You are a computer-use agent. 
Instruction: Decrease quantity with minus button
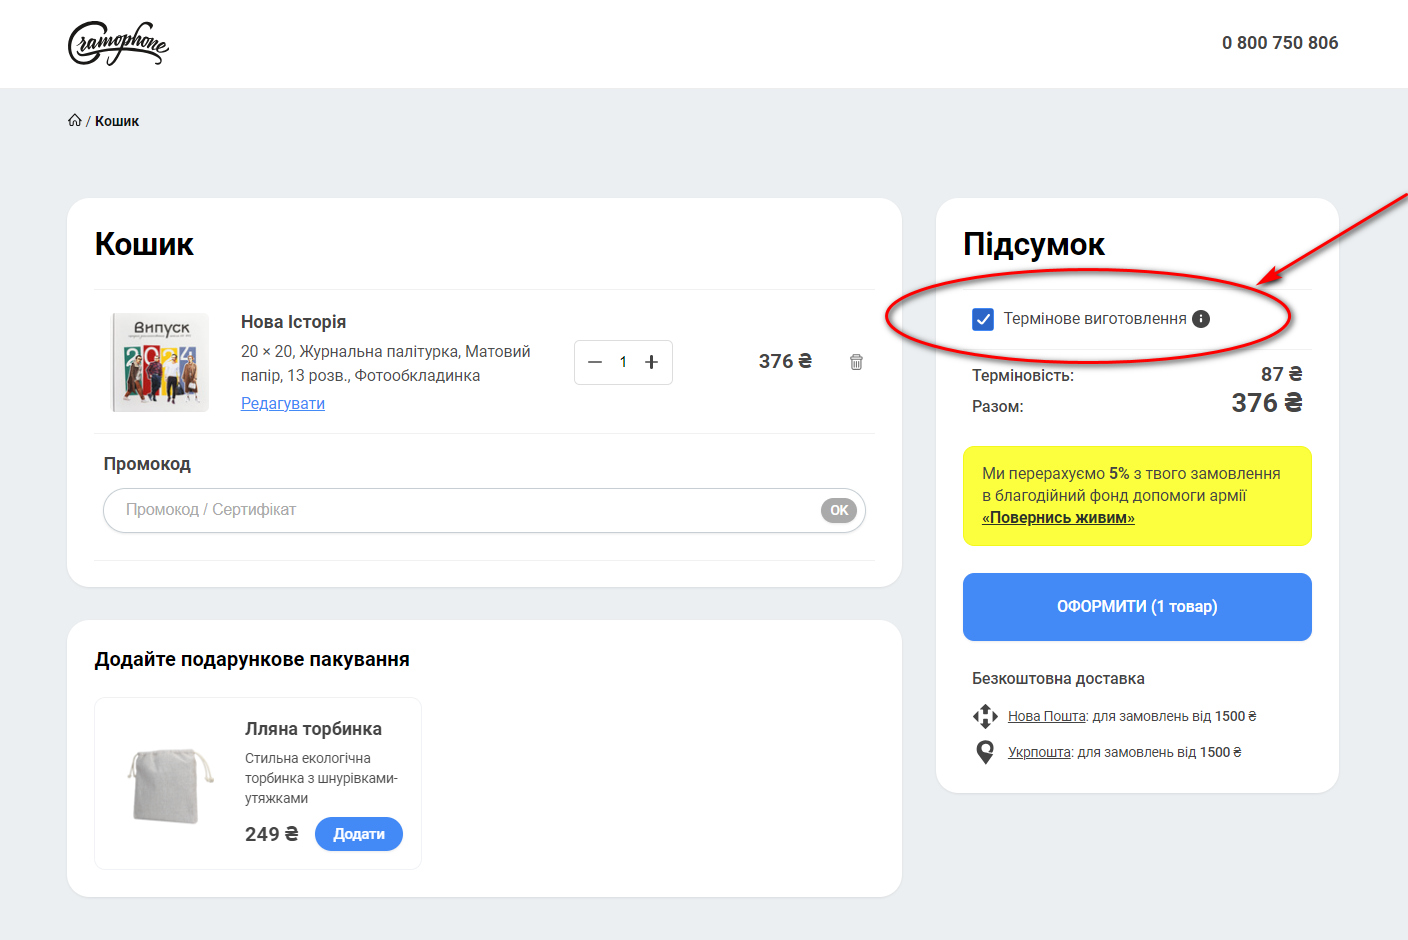point(595,362)
